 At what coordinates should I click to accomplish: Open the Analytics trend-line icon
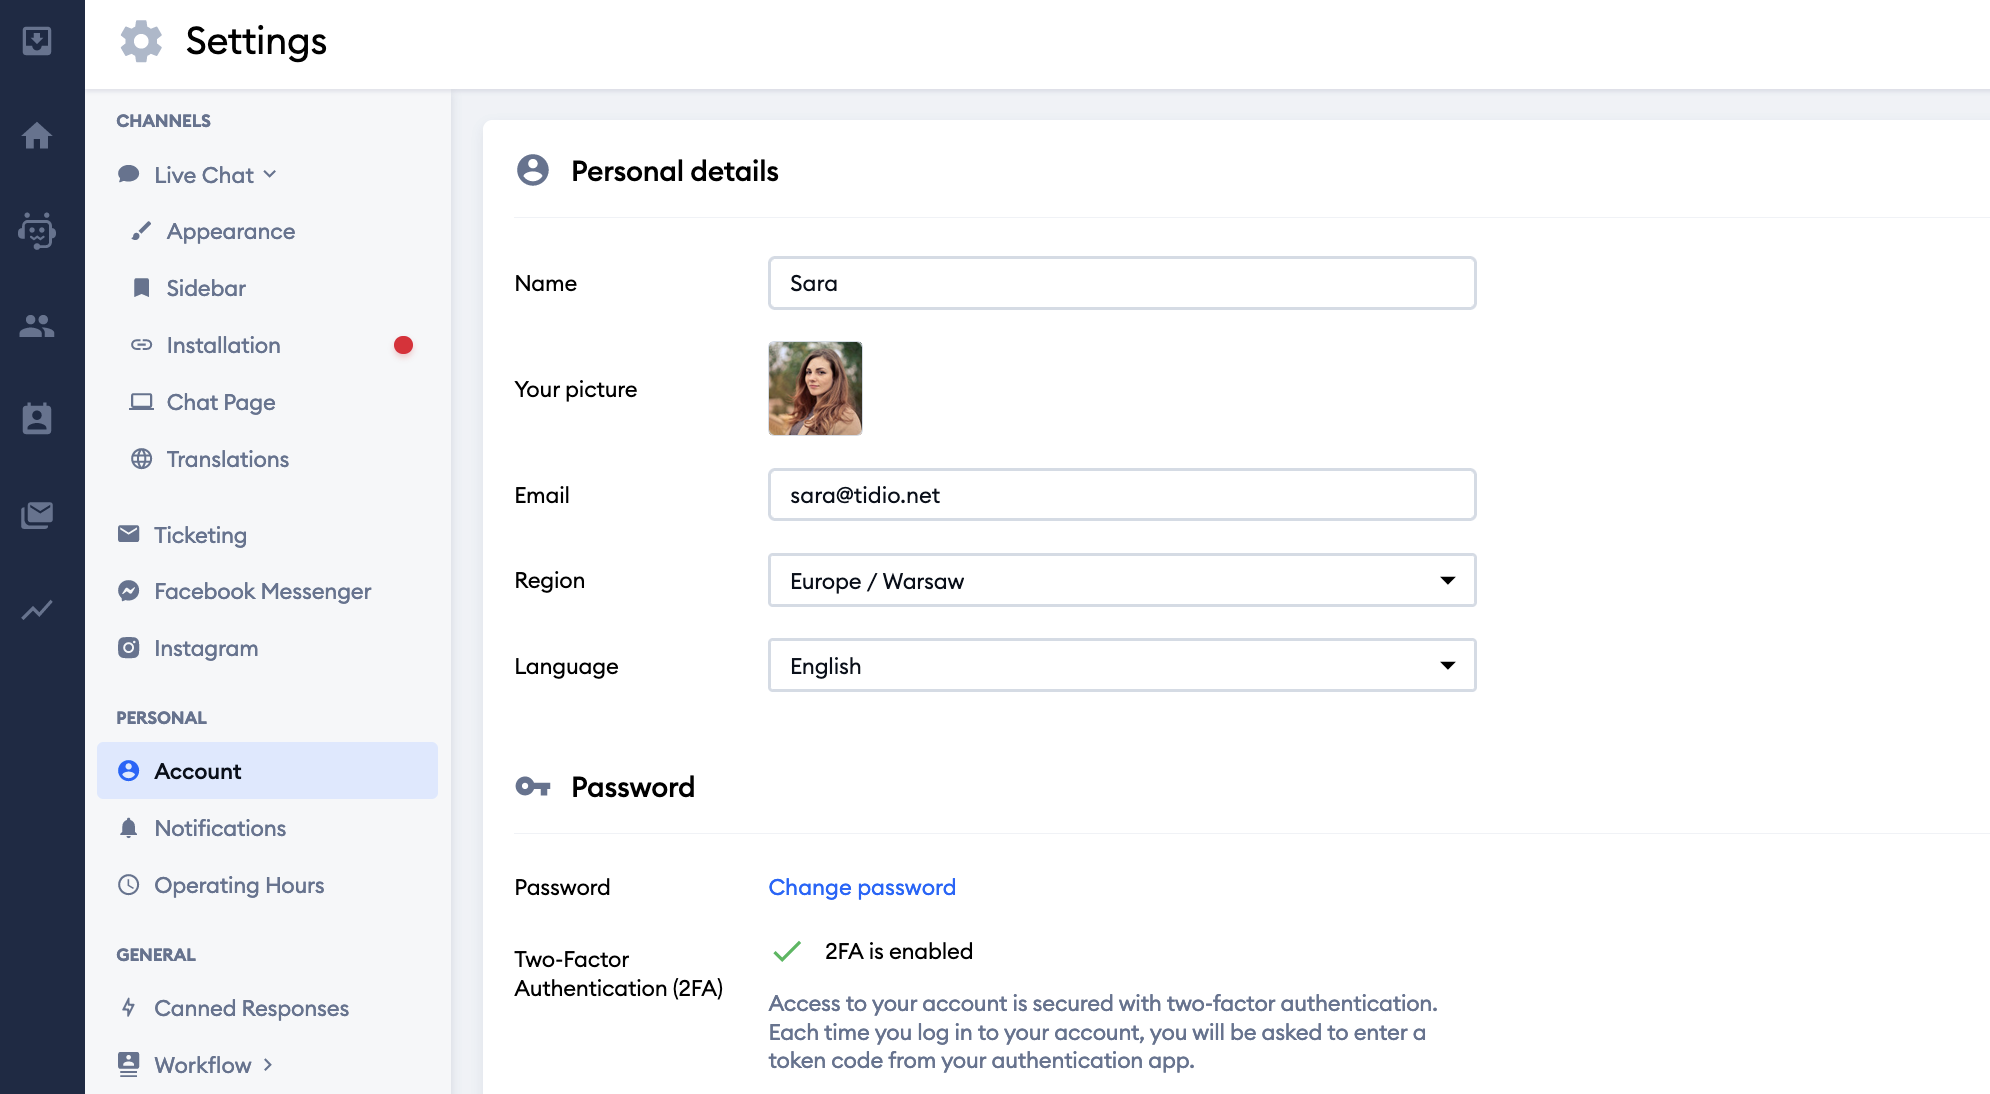[x=37, y=609]
